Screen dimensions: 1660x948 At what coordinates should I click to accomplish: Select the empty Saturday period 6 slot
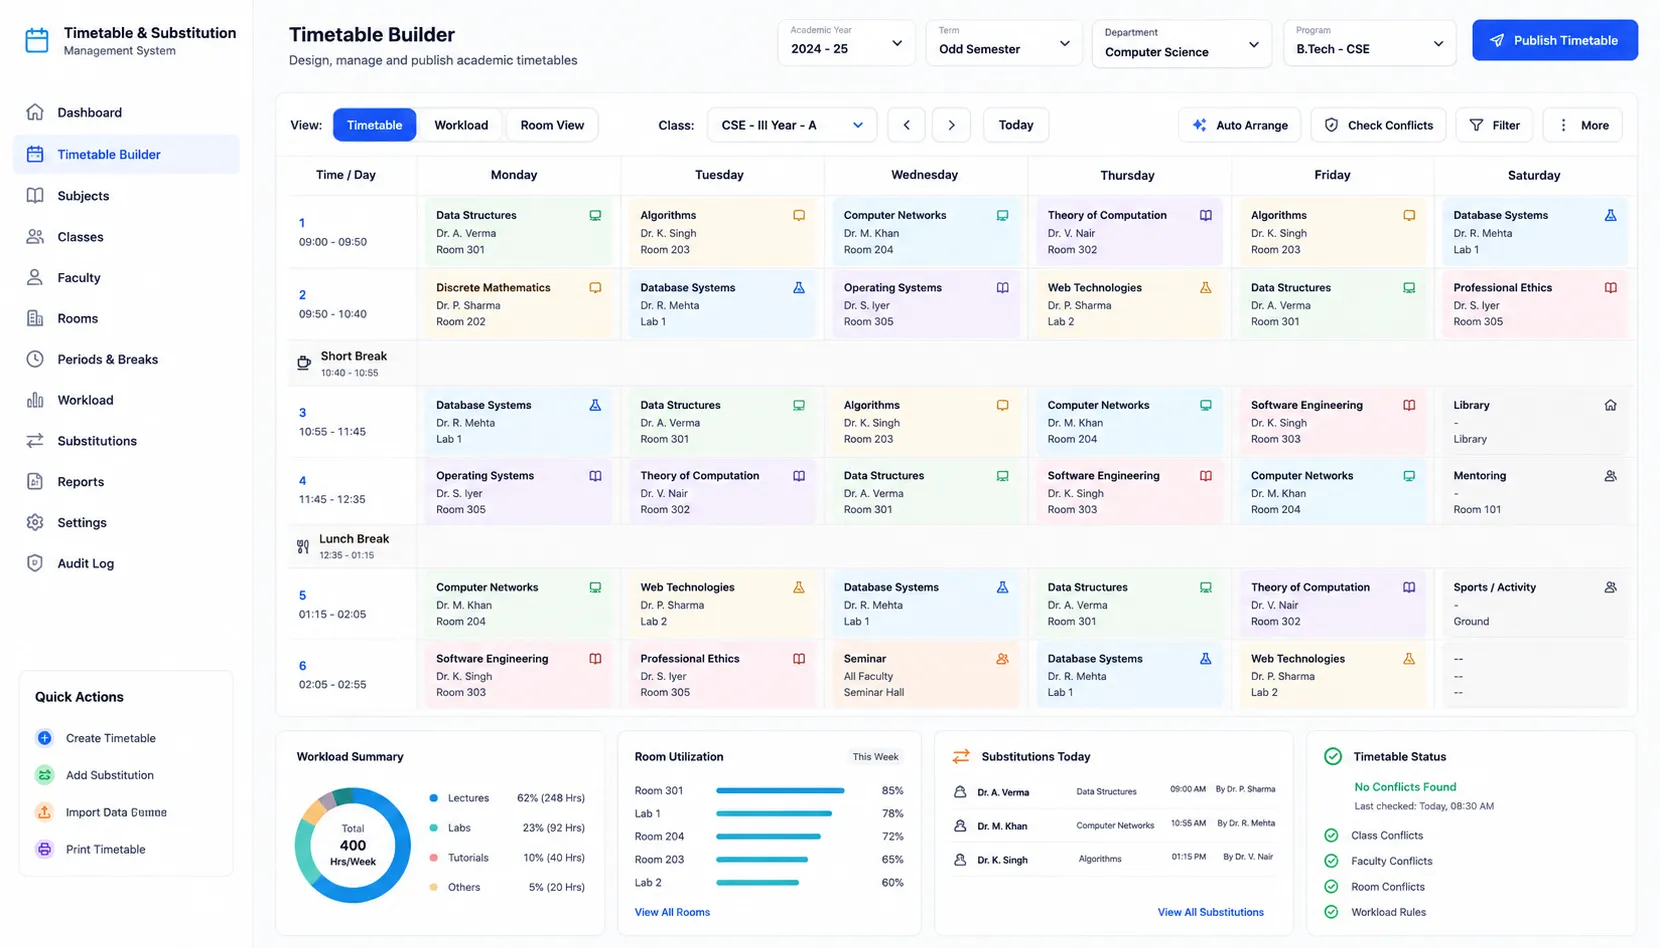(x=1534, y=675)
